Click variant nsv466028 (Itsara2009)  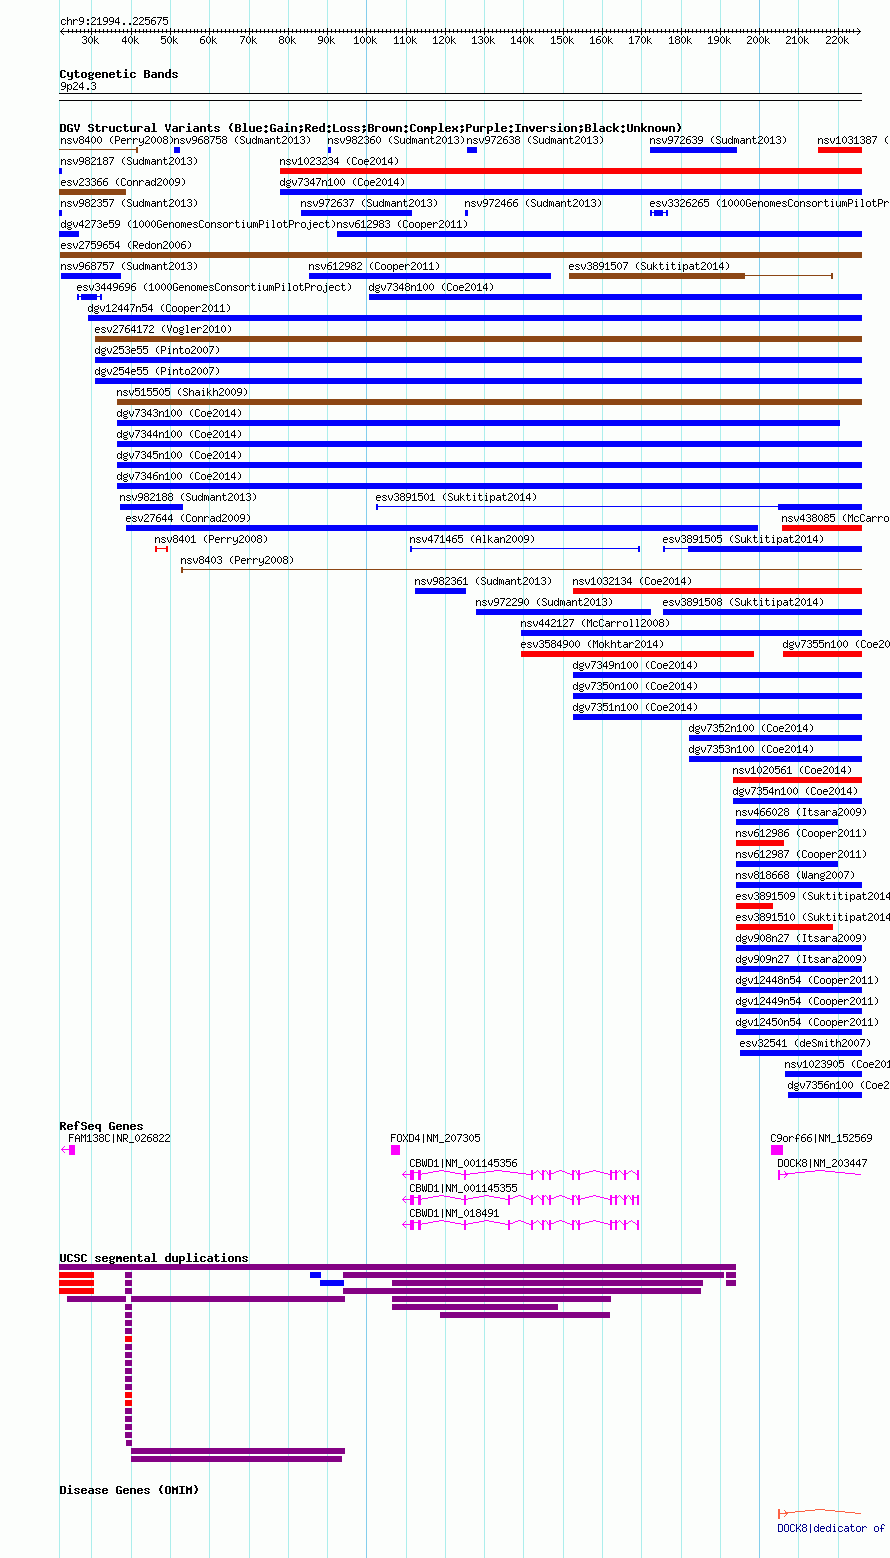tap(801, 813)
